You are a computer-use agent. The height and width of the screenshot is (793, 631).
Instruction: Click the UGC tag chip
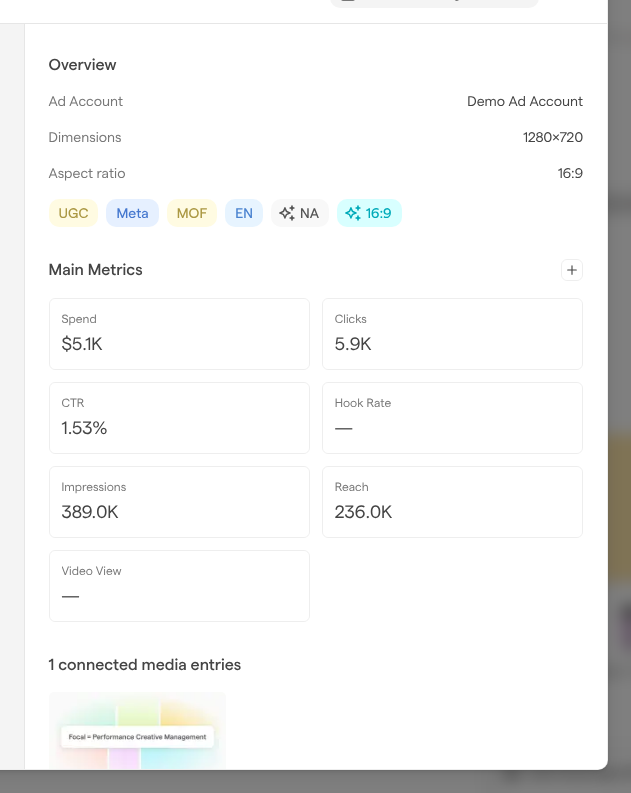click(73, 213)
